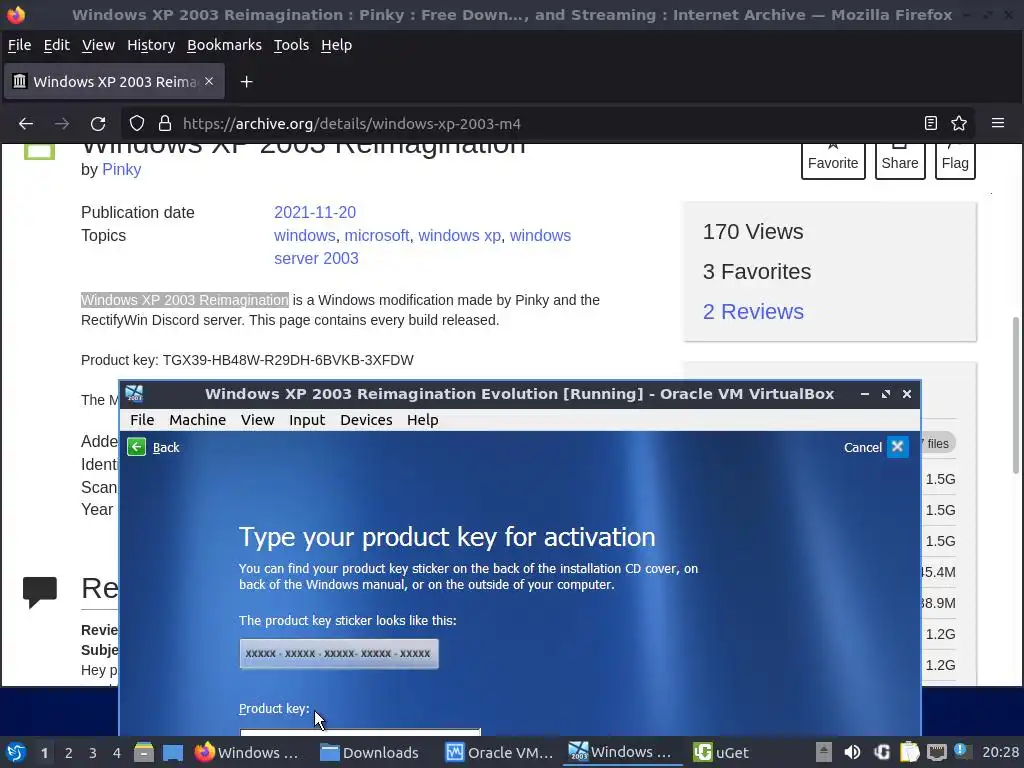Click the update notifier tray icon
Screen dimensions: 1024x768
coord(961,751)
